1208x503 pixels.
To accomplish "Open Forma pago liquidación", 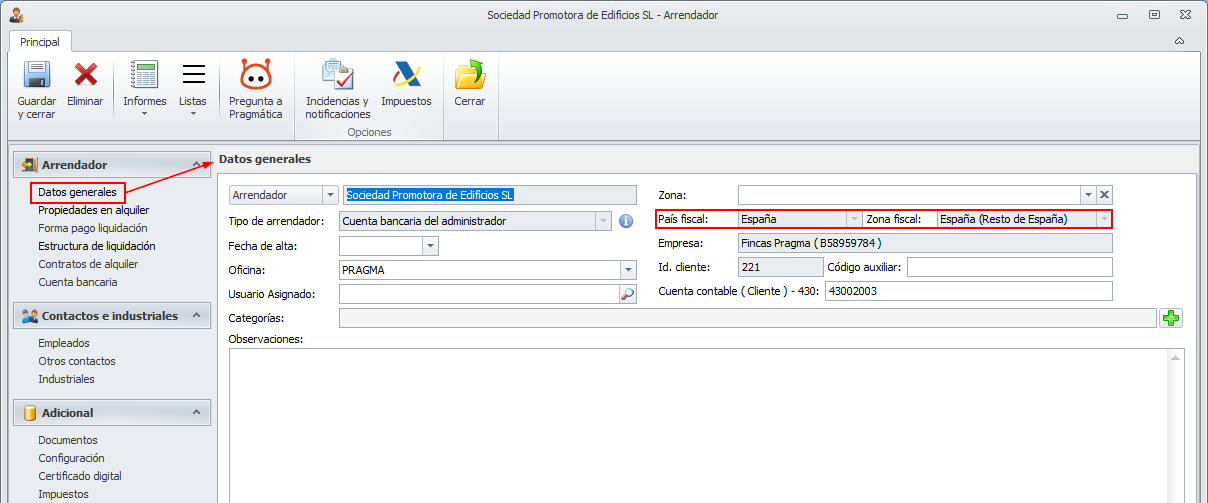I will tap(93, 228).
